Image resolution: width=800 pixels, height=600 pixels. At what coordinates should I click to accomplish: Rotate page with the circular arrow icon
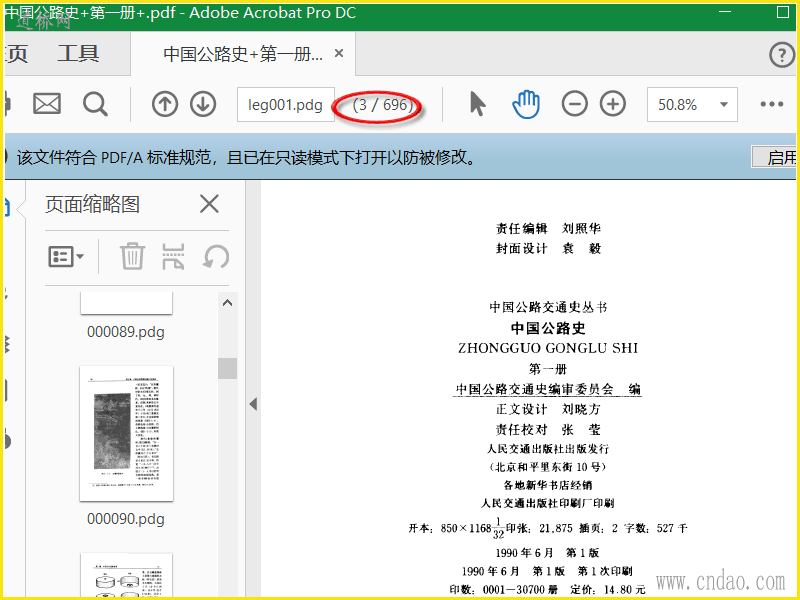pyautogui.click(x=216, y=256)
